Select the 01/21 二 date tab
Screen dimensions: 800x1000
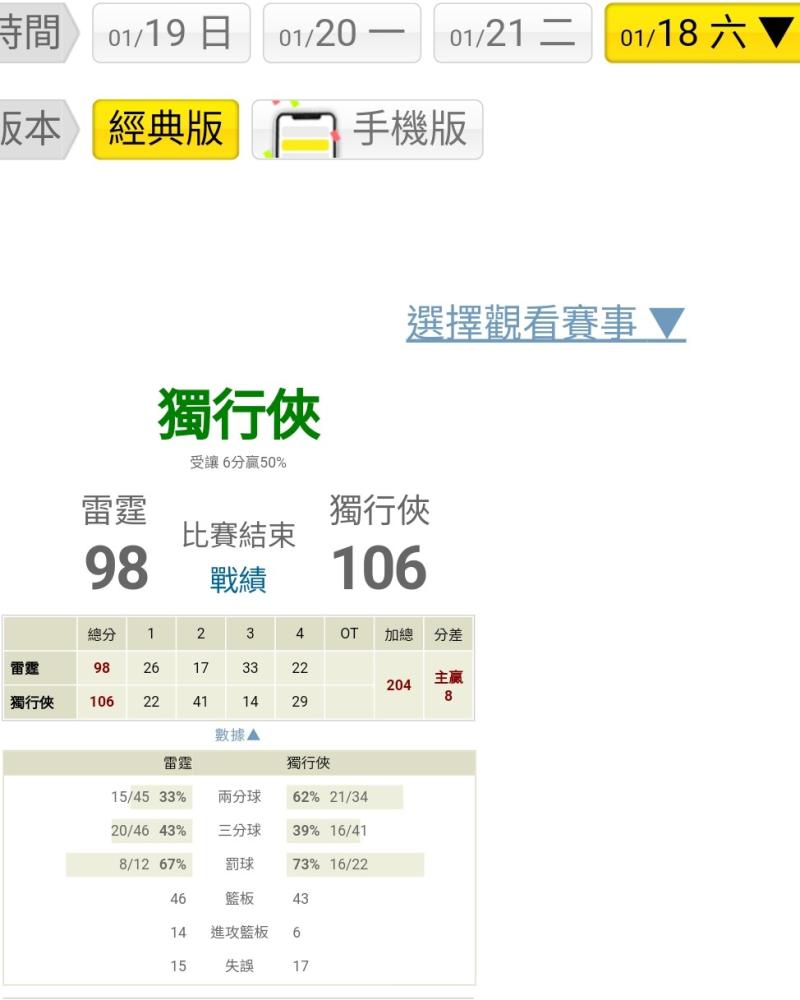point(512,33)
